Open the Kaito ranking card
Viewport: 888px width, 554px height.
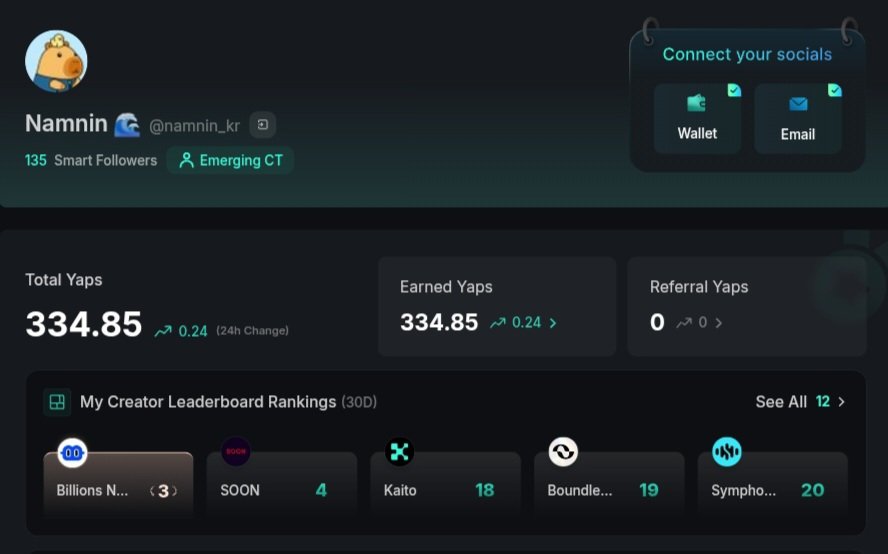(x=446, y=484)
